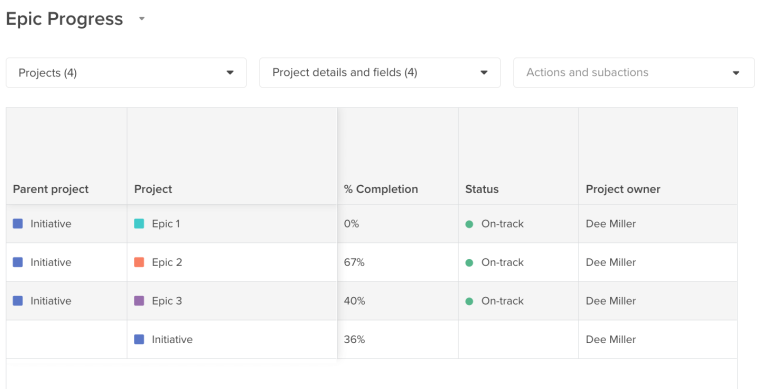This screenshot has height=389, width=767.
Task: Click Dee Miller owner in Epic 2 row
Action: click(610, 263)
